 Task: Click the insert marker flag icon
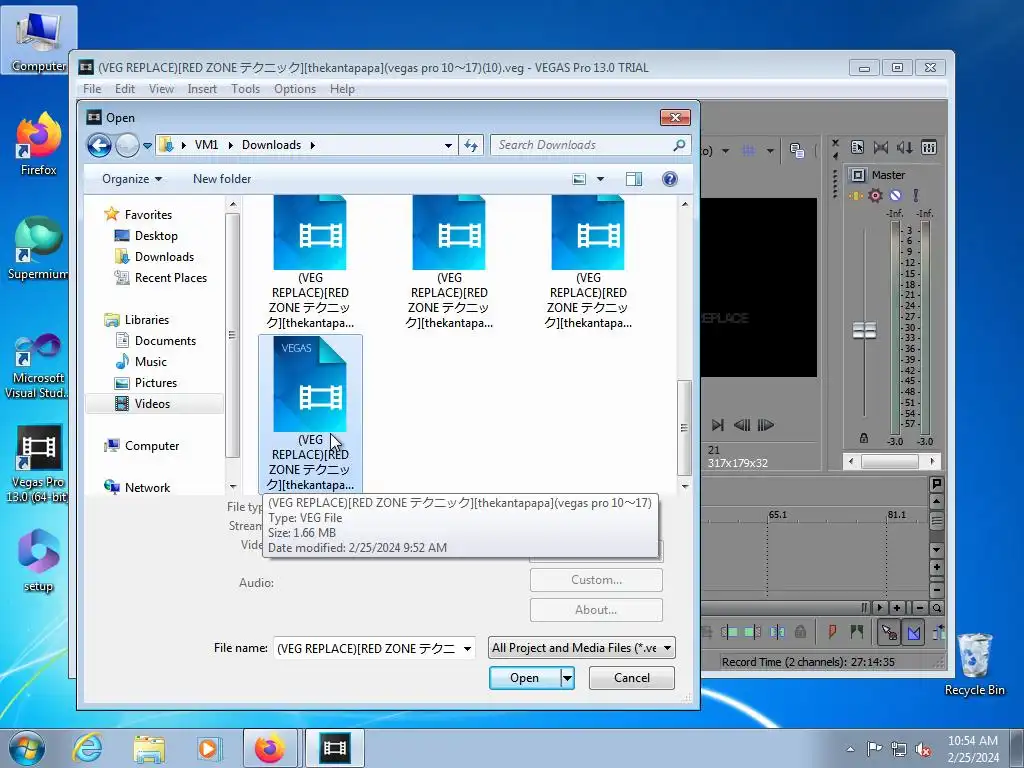pyautogui.click(x=832, y=632)
